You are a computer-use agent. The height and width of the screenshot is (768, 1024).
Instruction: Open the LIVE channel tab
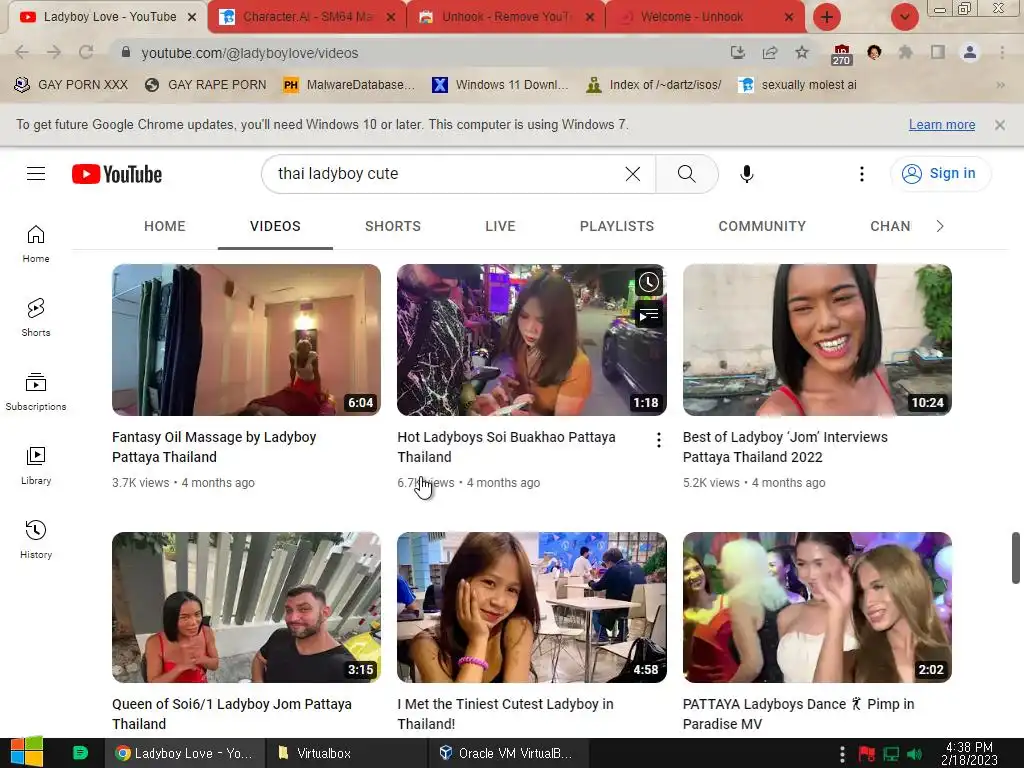tap(500, 226)
